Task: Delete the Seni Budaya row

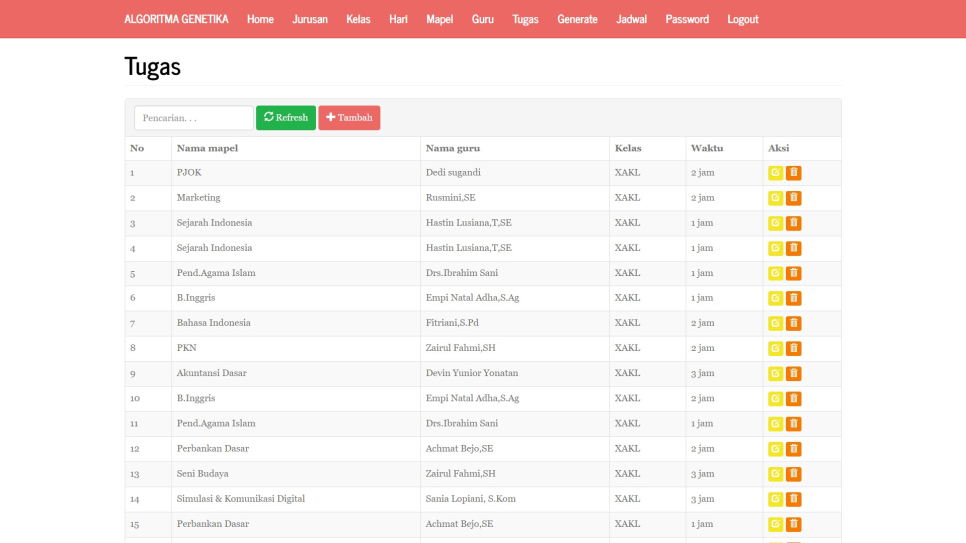Action: (x=793, y=474)
